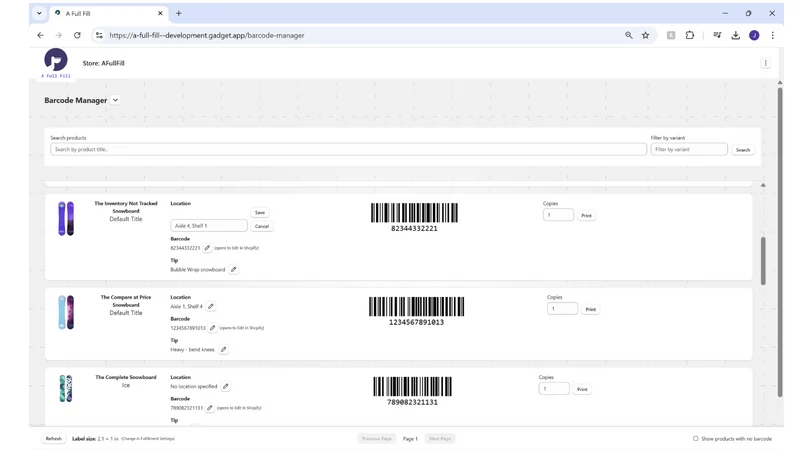Open the downloads icon

735,35
